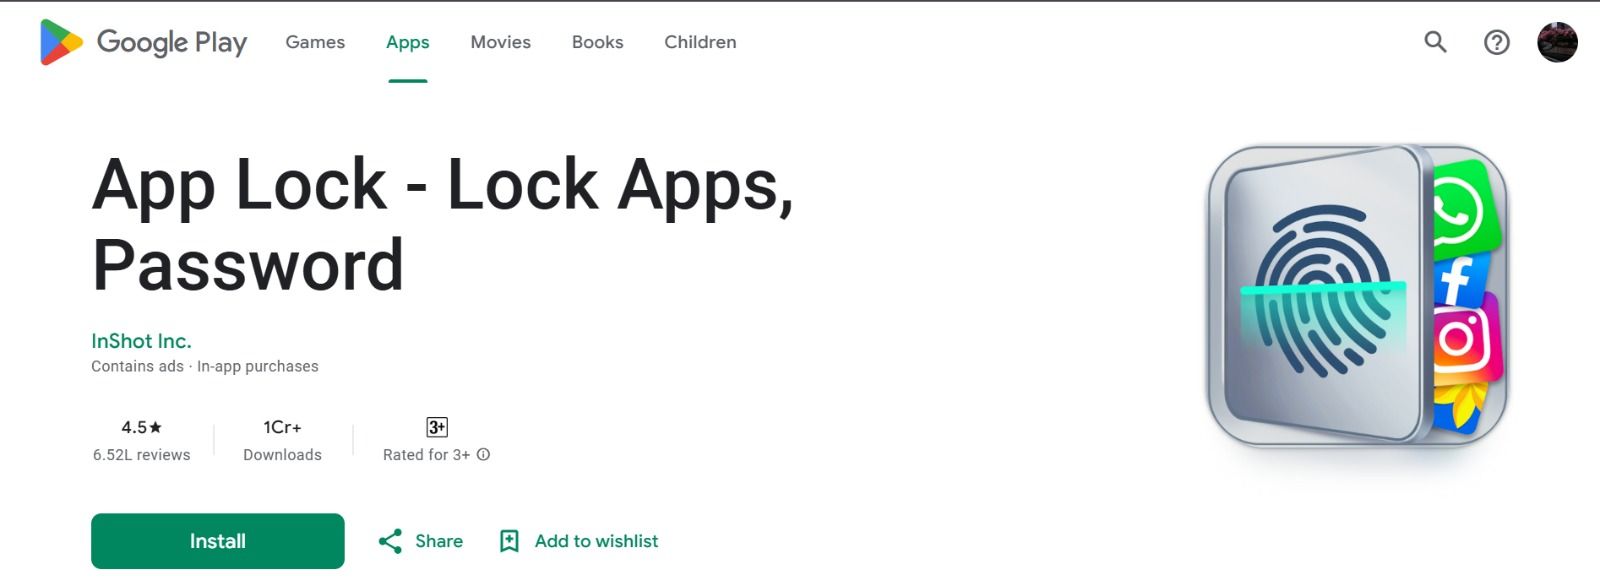Click the 1Cr+ downloads count

tap(282, 427)
